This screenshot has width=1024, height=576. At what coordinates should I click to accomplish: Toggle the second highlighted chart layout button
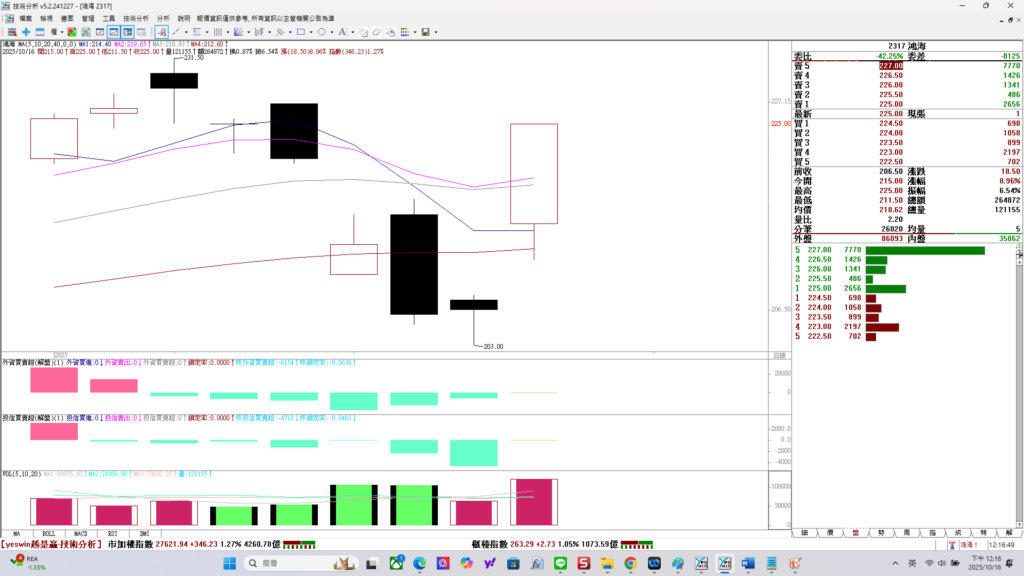(x=115, y=32)
